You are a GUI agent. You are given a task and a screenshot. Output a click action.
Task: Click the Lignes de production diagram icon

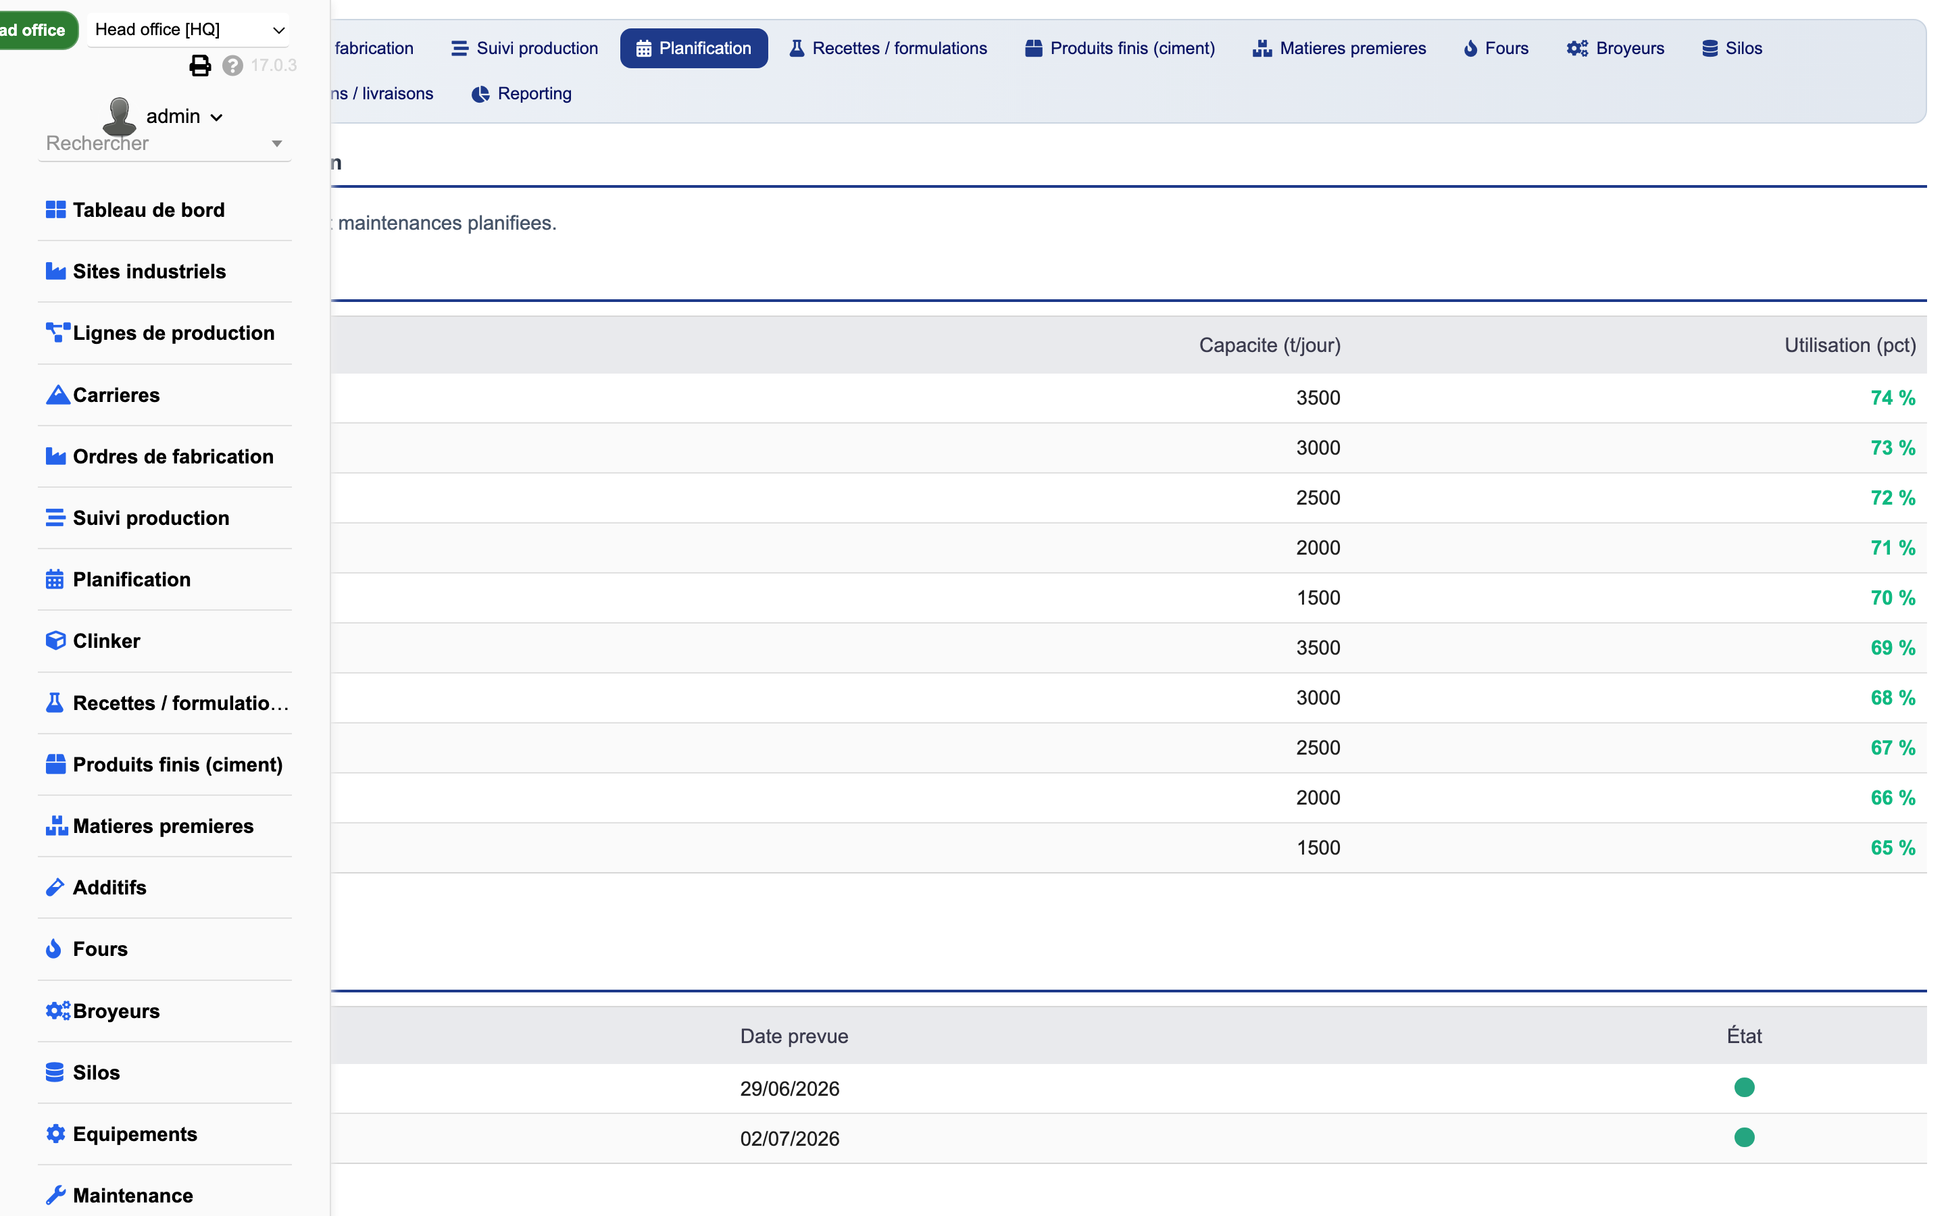pos(57,333)
